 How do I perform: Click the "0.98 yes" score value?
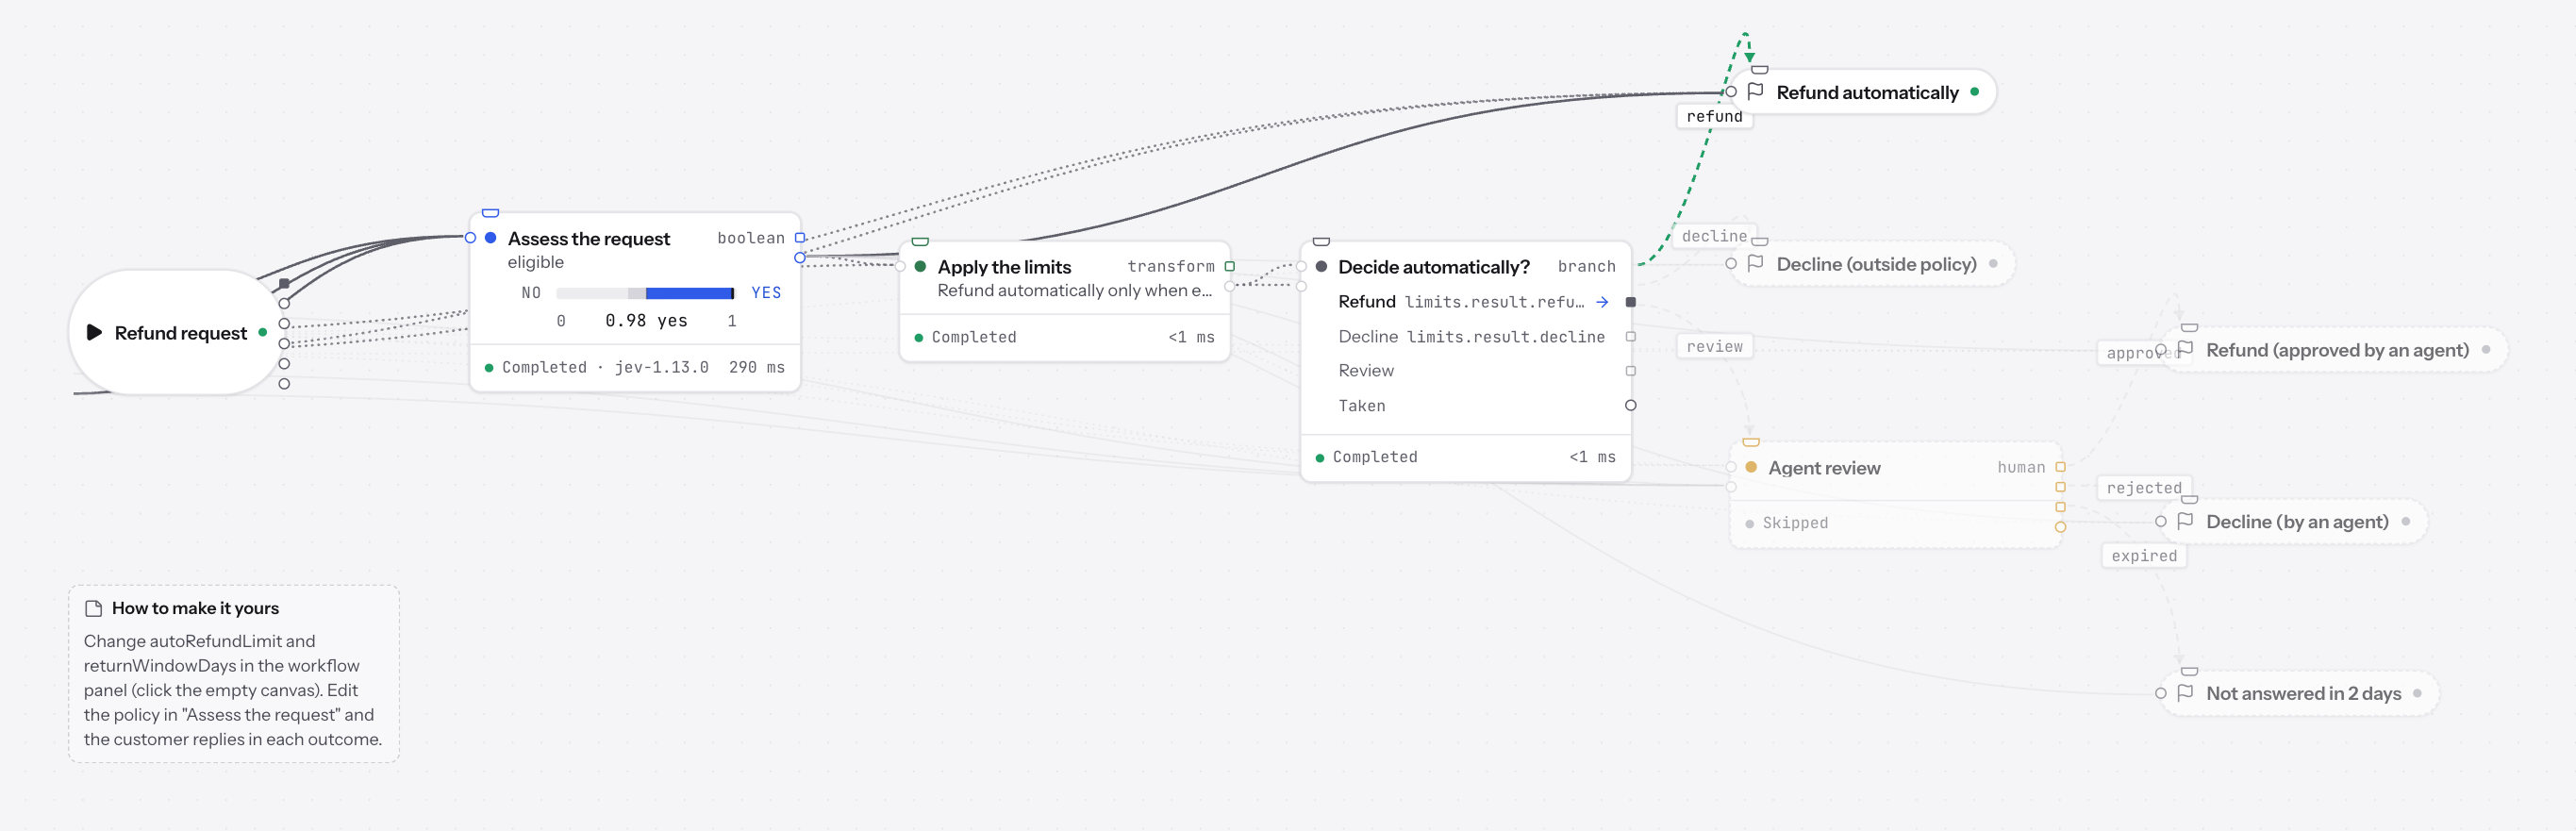coord(646,320)
